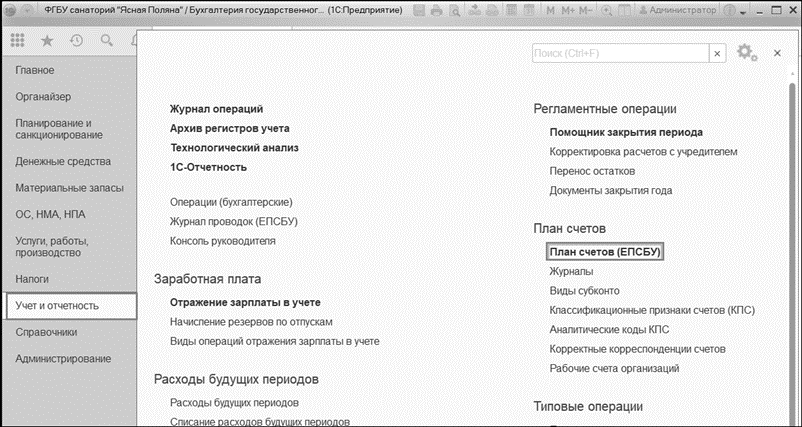Click the M memory button

[550, 10]
